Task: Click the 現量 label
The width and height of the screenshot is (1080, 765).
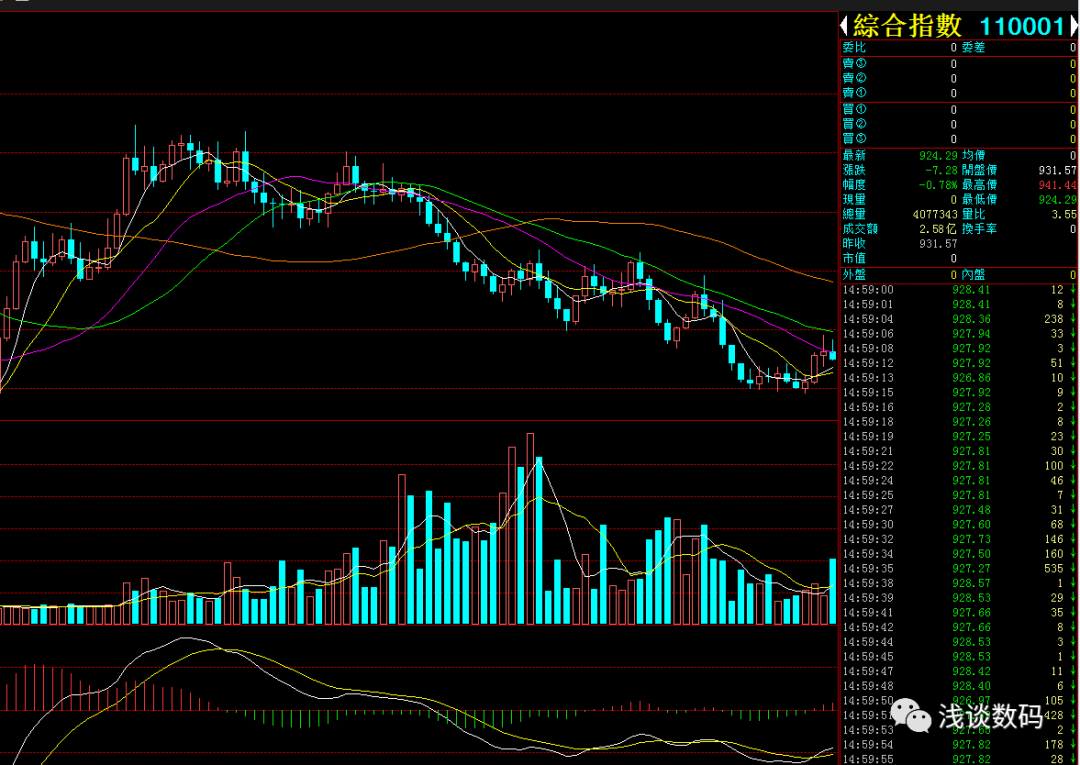Action: (x=855, y=200)
